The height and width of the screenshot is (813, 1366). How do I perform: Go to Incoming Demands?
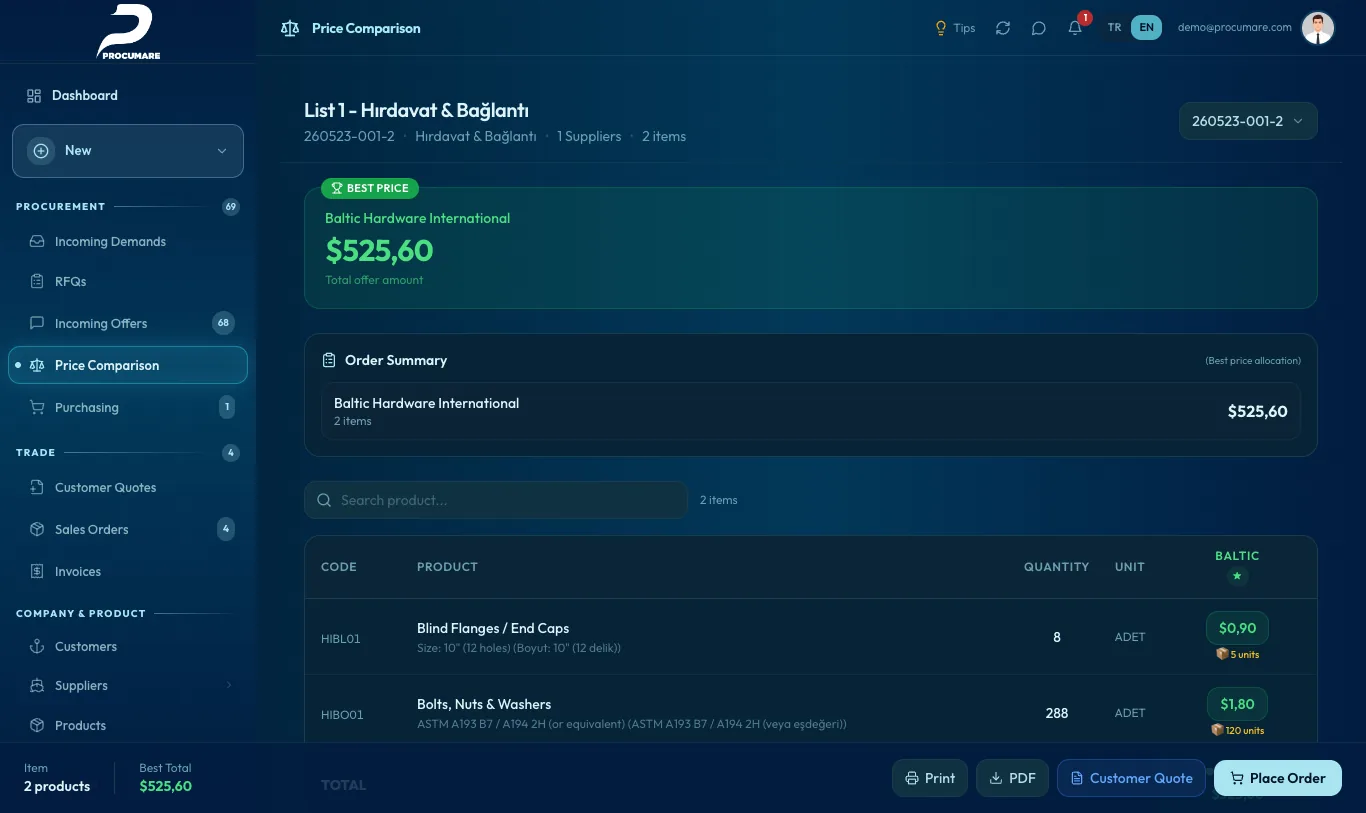point(128,242)
